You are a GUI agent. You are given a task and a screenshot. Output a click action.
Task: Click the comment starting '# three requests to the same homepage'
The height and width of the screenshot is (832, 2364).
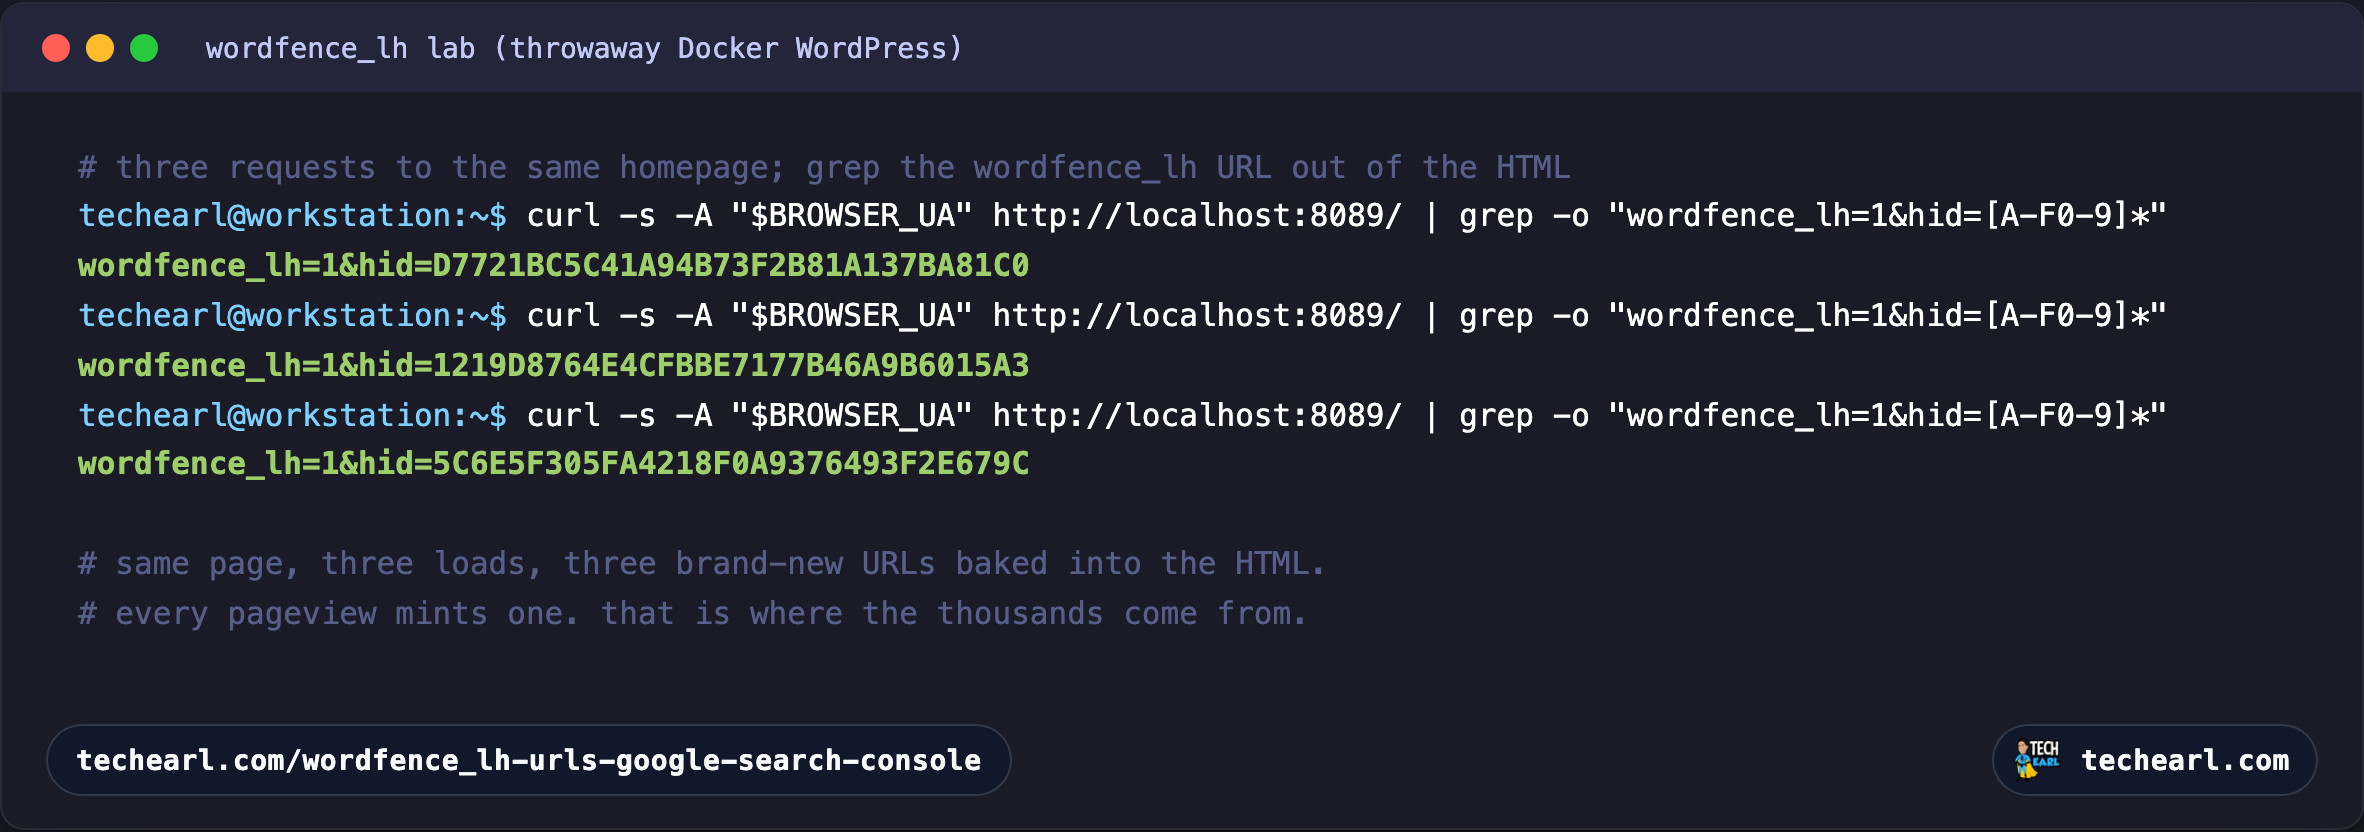point(824,167)
